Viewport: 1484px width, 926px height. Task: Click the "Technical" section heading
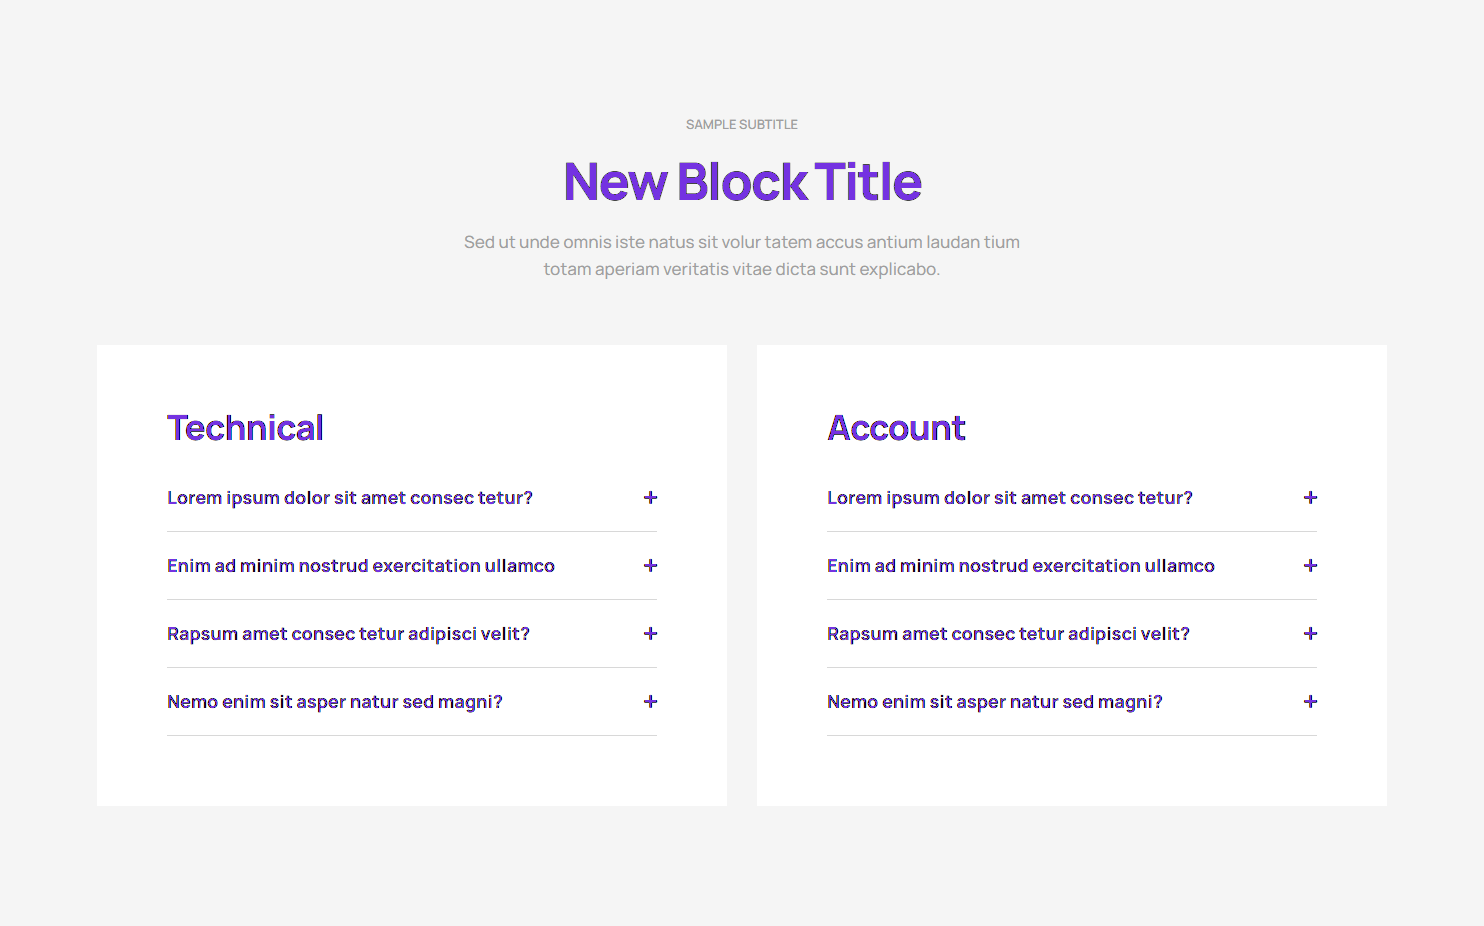(245, 428)
